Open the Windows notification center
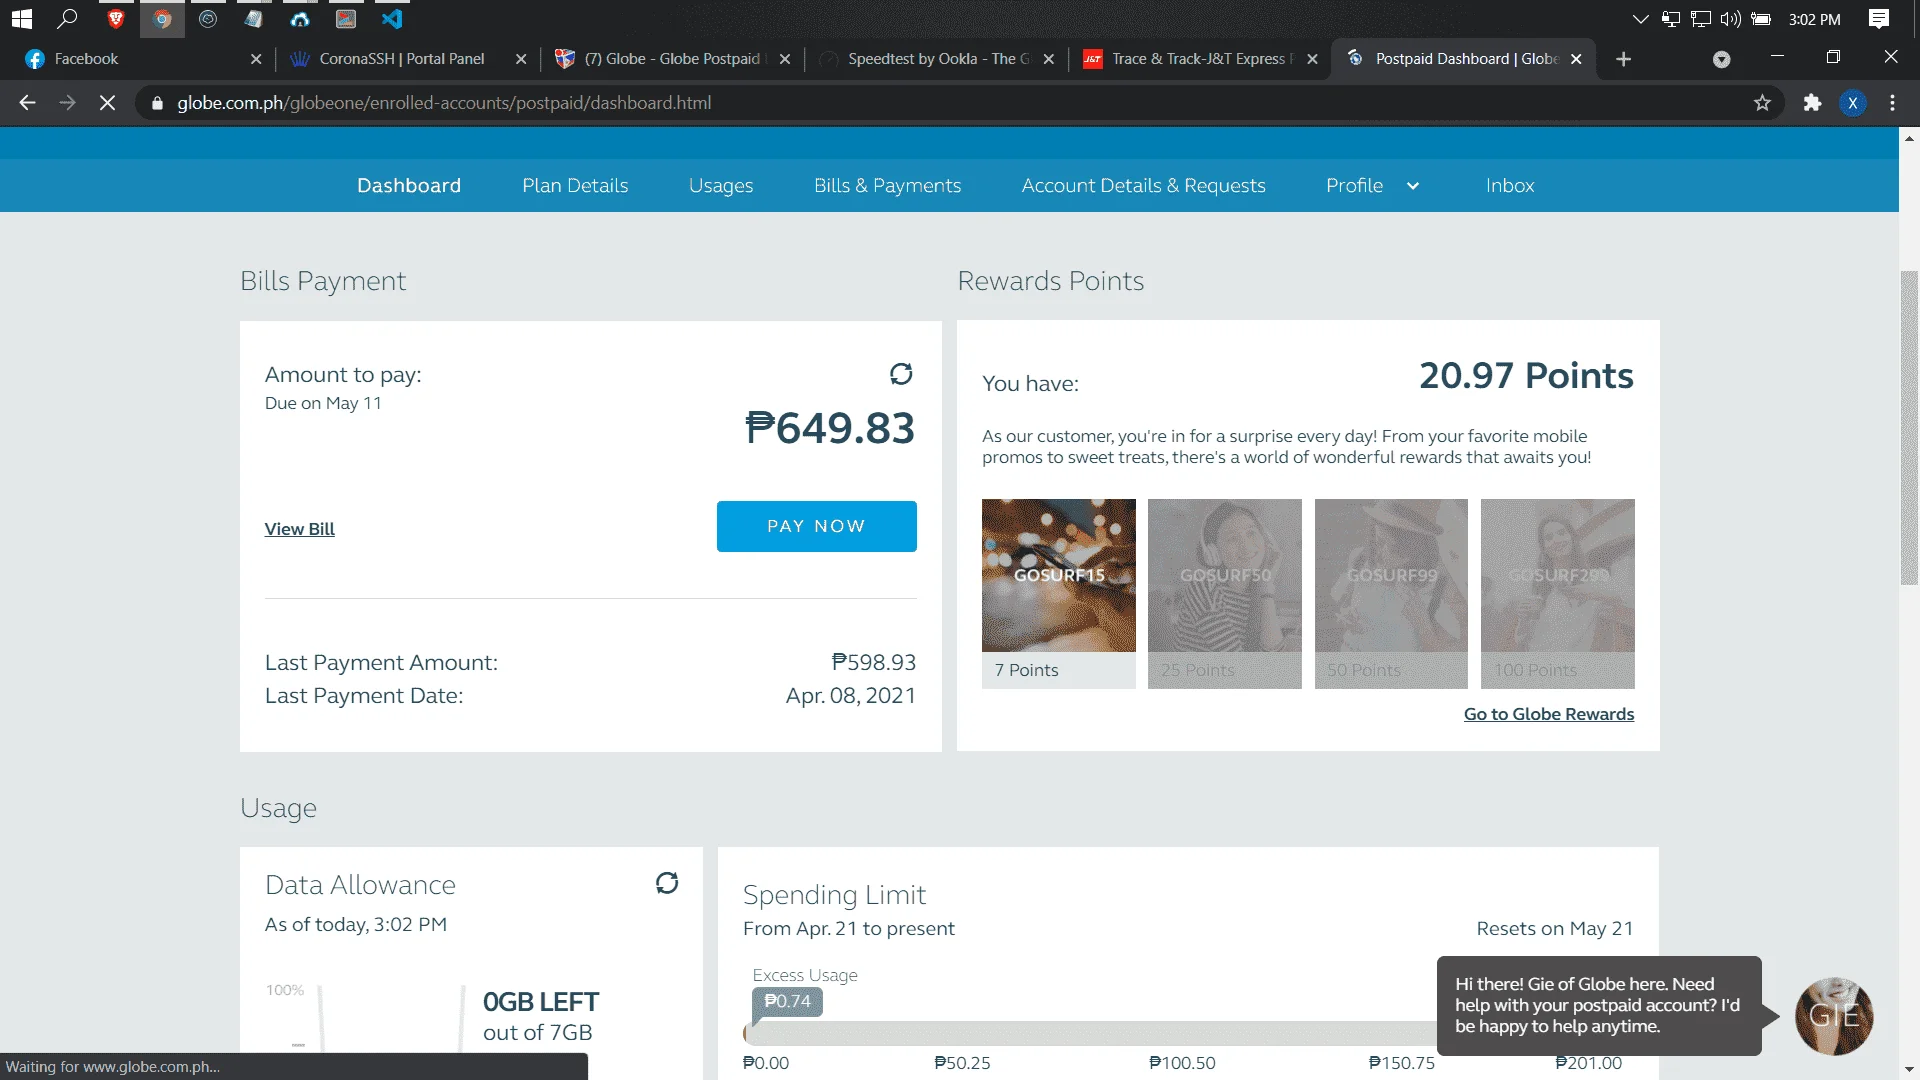Screen dimensions: 1920x1080 click(x=1879, y=19)
